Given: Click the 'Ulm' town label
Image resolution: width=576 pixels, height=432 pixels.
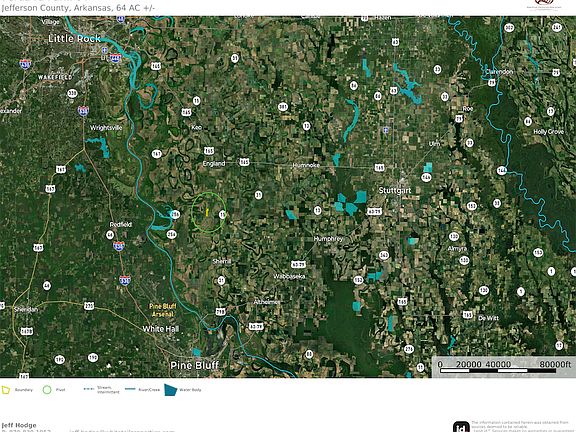Looking at the screenshot, I should tap(435, 144).
